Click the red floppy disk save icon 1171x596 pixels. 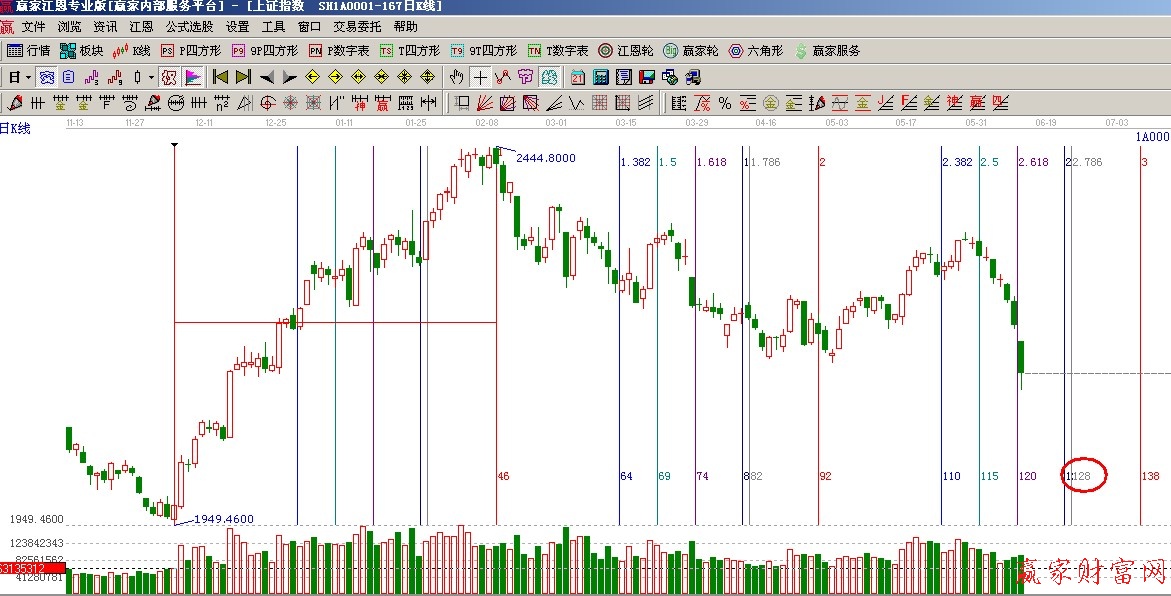click(647, 77)
